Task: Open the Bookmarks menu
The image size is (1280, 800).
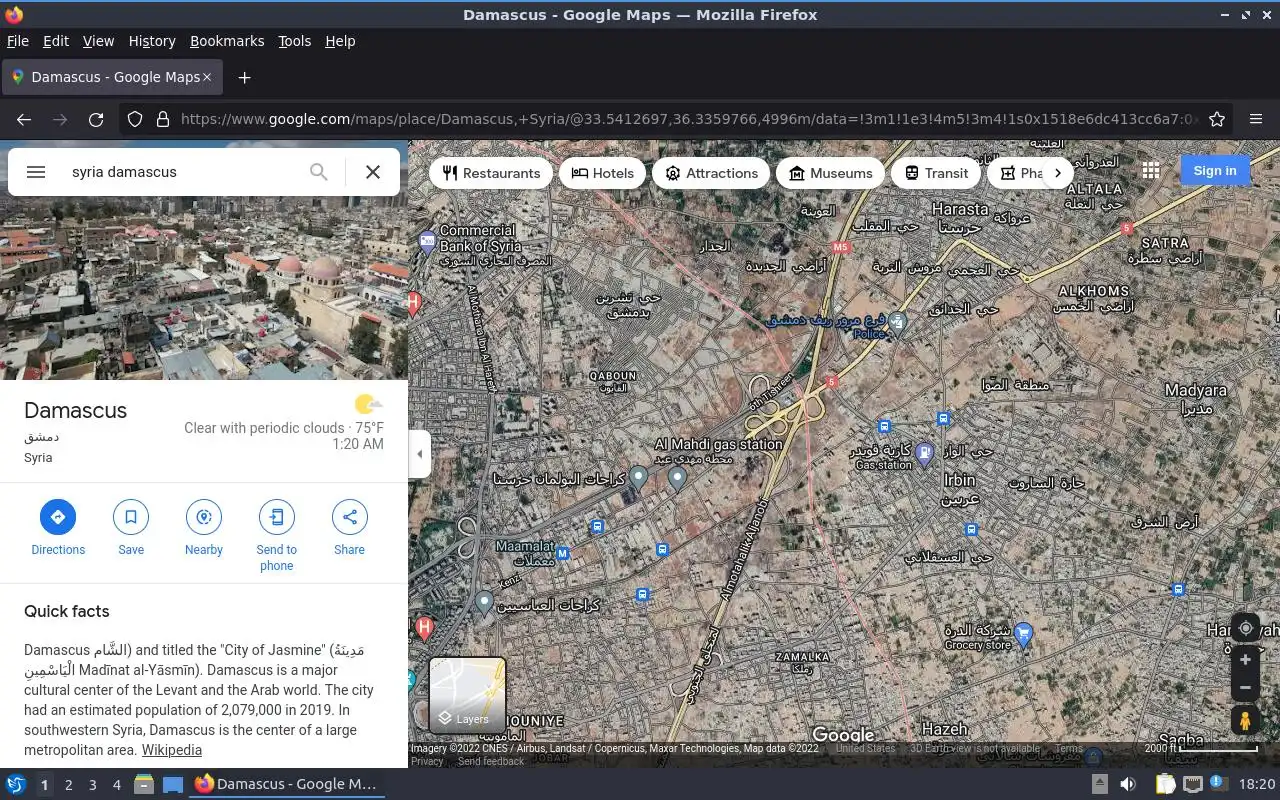Action: pyautogui.click(x=227, y=41)
